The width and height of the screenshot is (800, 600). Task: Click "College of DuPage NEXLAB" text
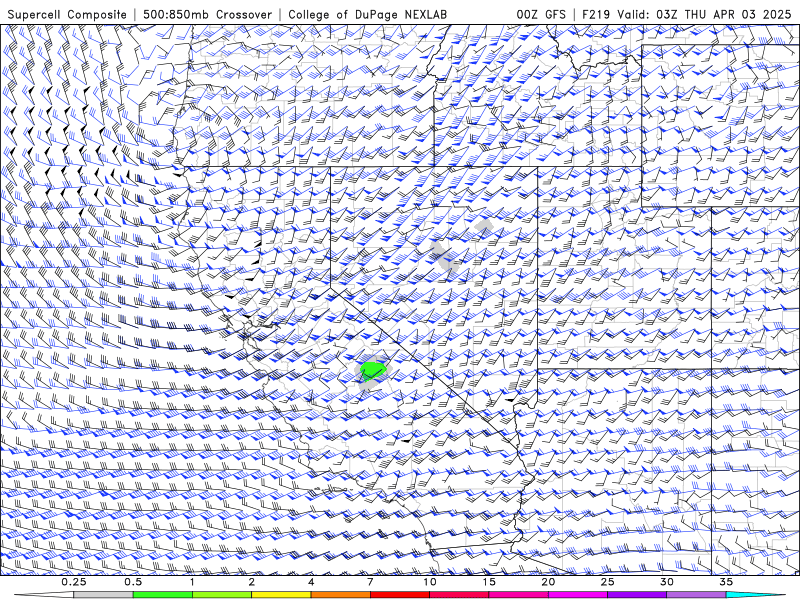click(x=367, y=14)
